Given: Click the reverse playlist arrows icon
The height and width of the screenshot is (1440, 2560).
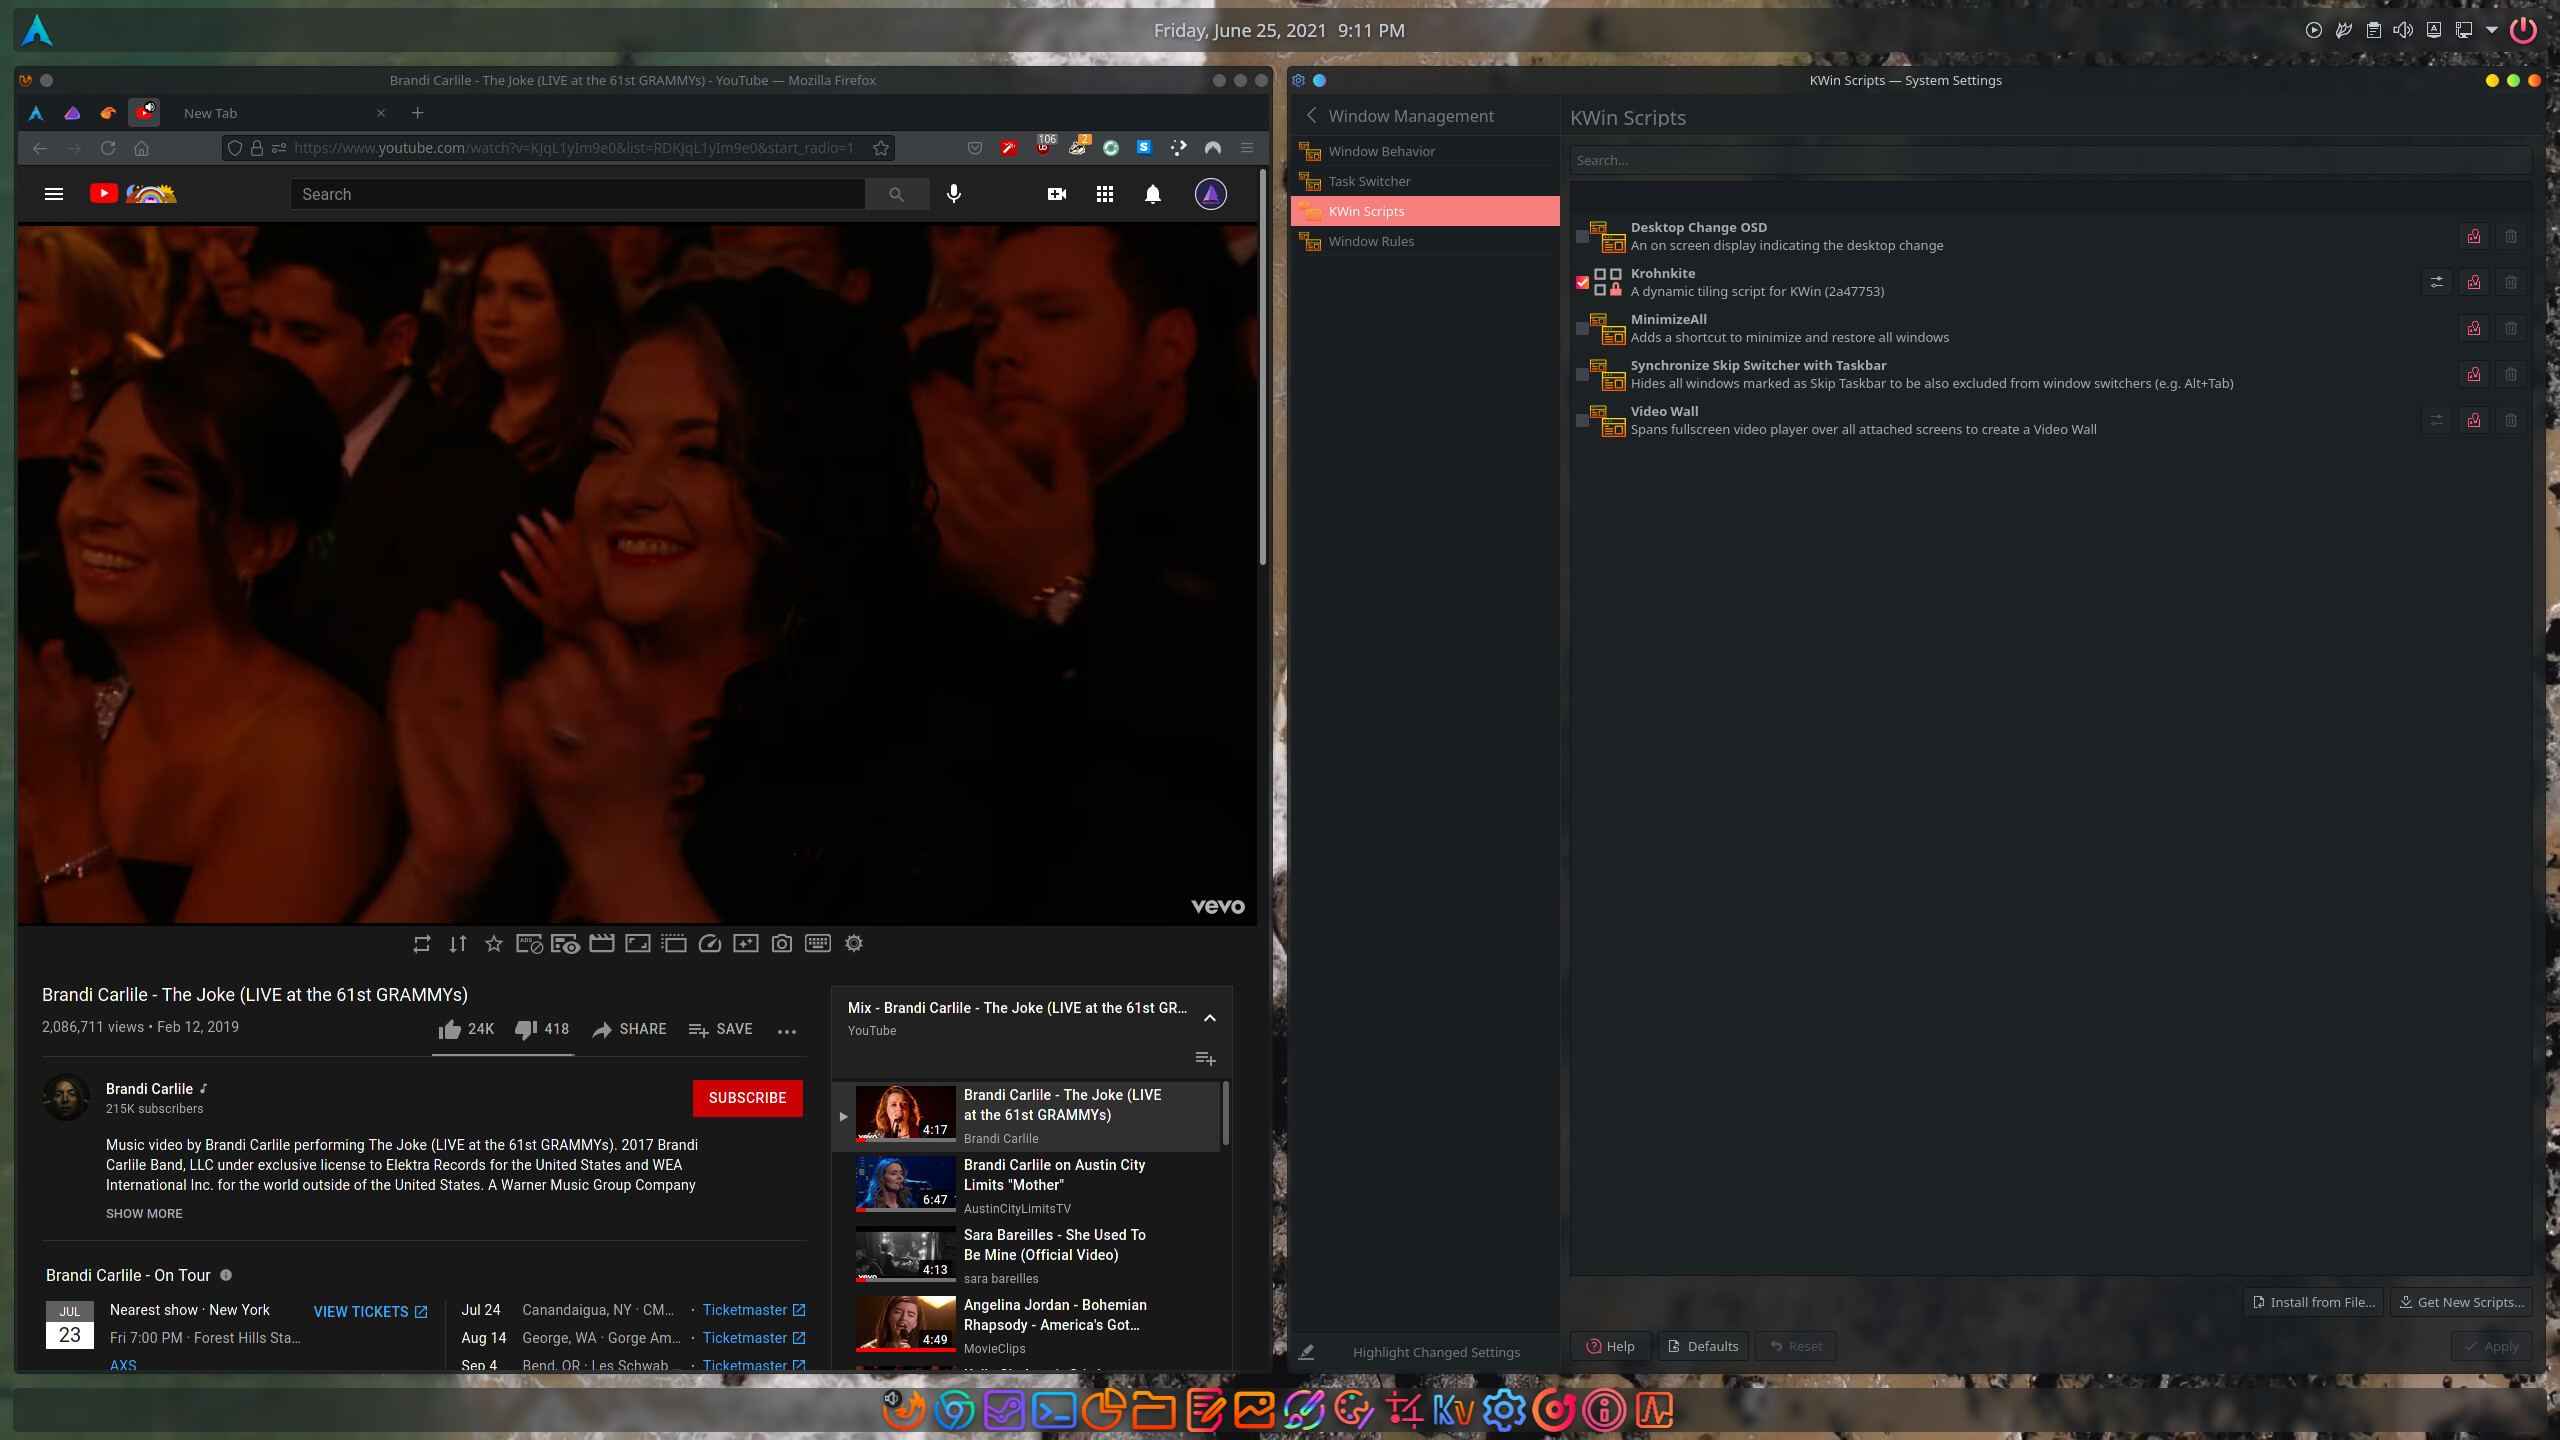Looking at the screenshot, I should [x=458, y=943].
